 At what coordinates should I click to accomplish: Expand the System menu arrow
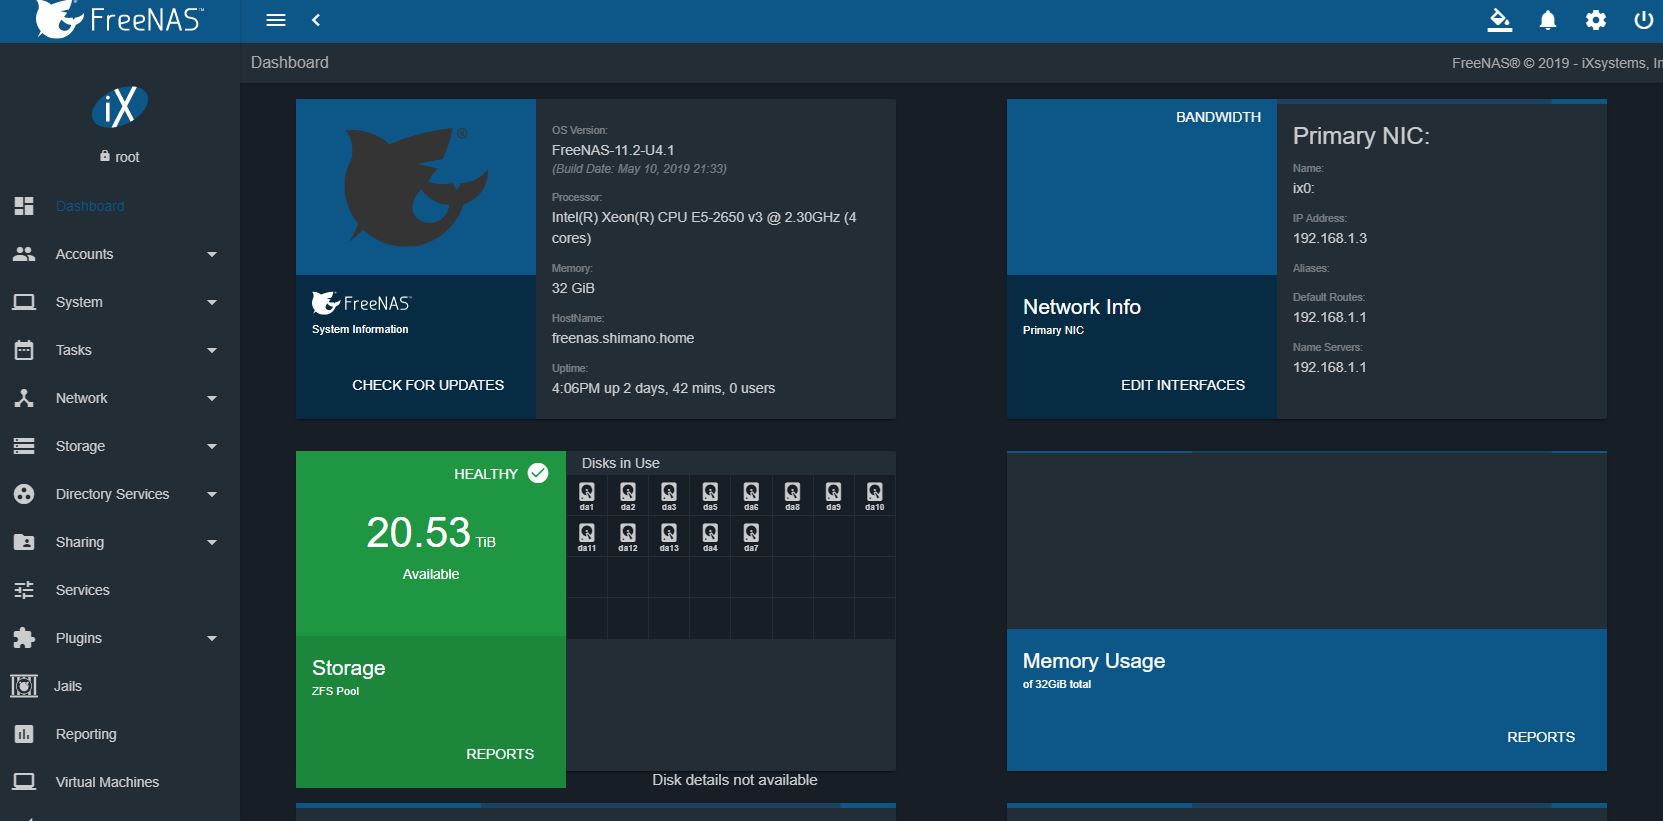click(x=212, y=303)
